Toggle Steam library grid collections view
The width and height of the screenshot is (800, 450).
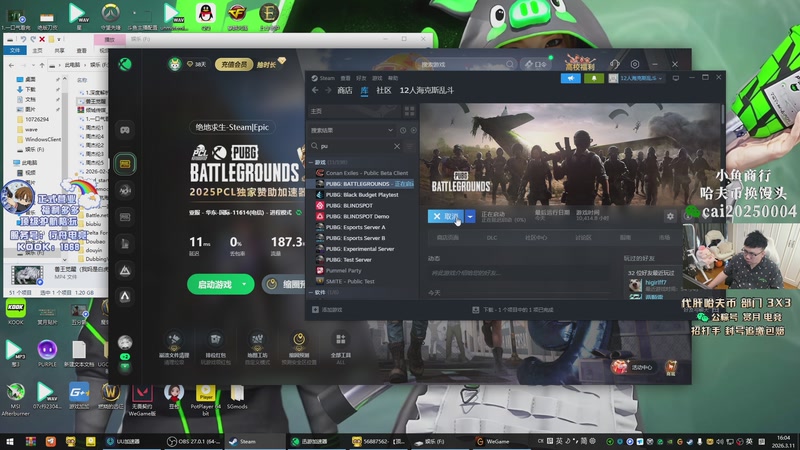coord(409,111)
